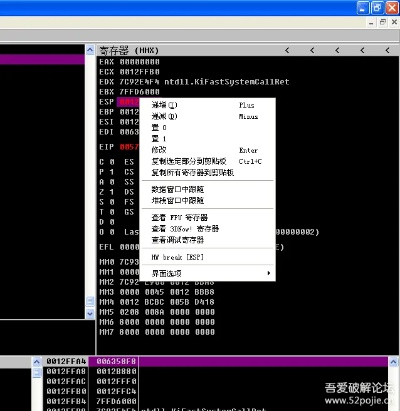Viewport: 400px width, 411px height.
Task: Select the MM4 register row
Action: [157, 302]
